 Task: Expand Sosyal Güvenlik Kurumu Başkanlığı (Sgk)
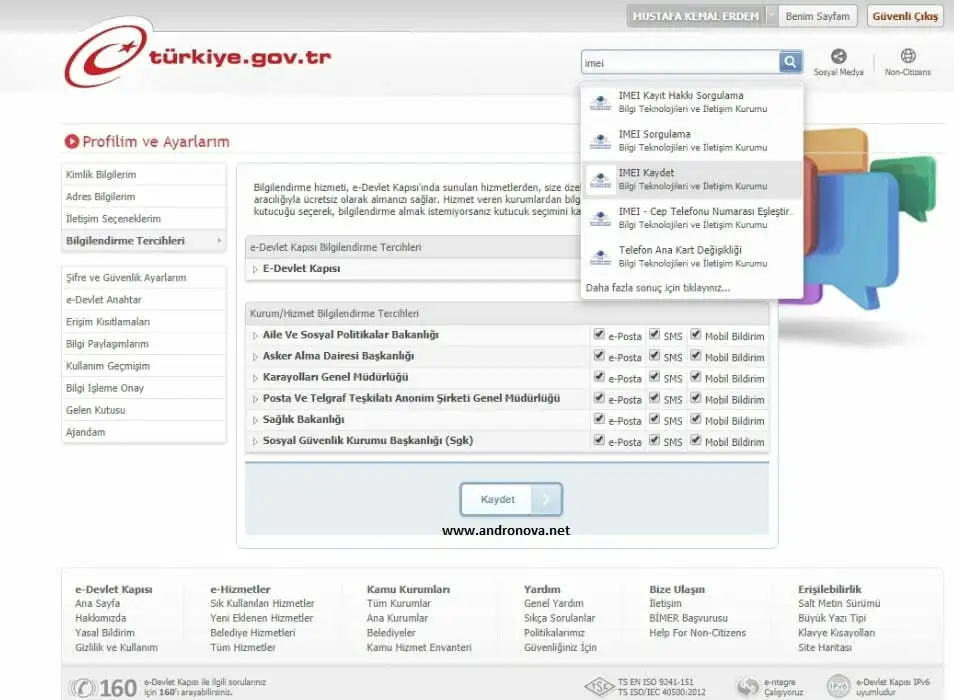pyautogui.click(x=256, y=441)
